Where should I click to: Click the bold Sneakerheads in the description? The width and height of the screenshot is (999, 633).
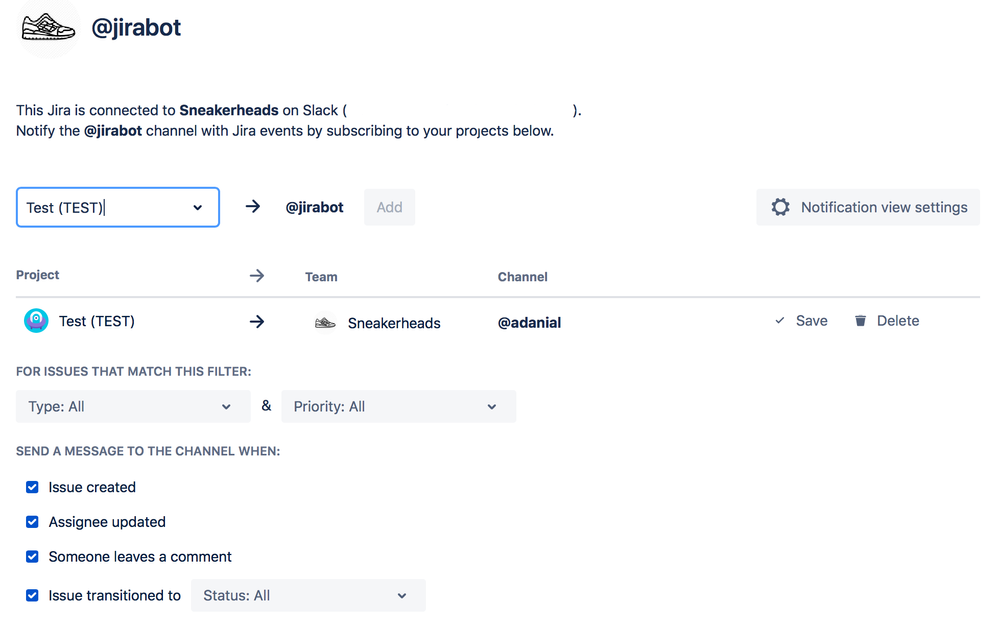click(x=229, y=110)
